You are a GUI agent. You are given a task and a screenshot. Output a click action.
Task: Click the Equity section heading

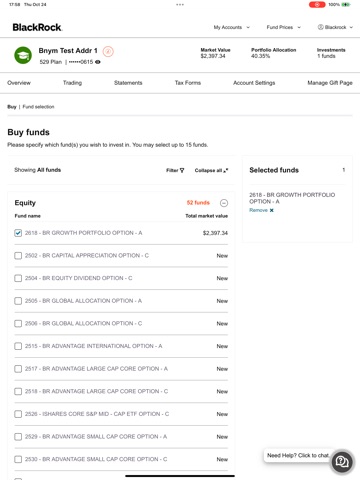tap(25, 203)
